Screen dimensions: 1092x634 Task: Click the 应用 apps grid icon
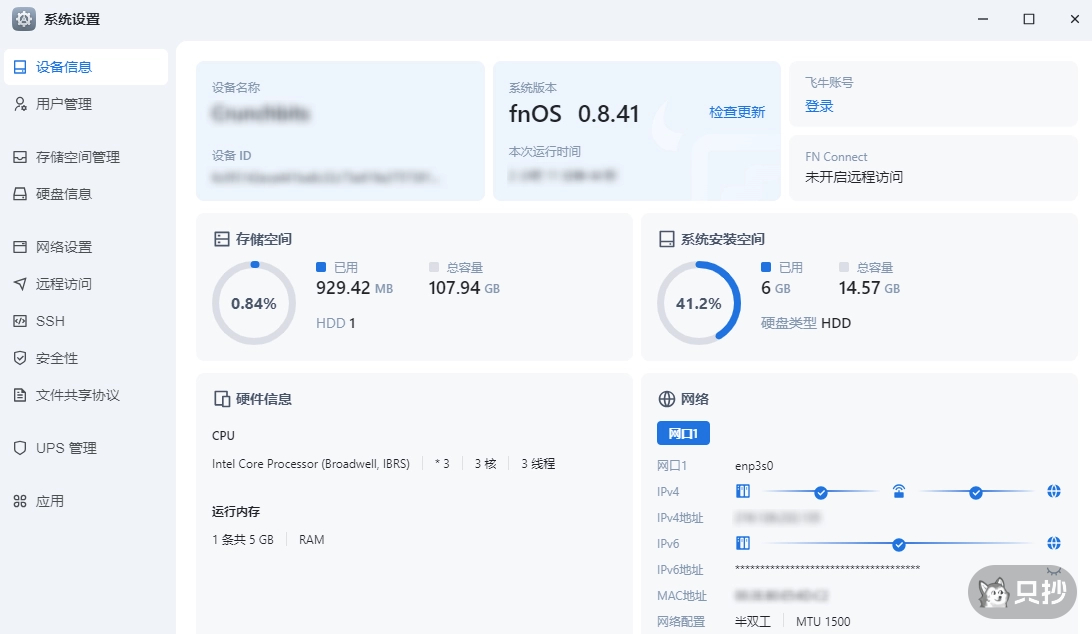click(20, 501)
